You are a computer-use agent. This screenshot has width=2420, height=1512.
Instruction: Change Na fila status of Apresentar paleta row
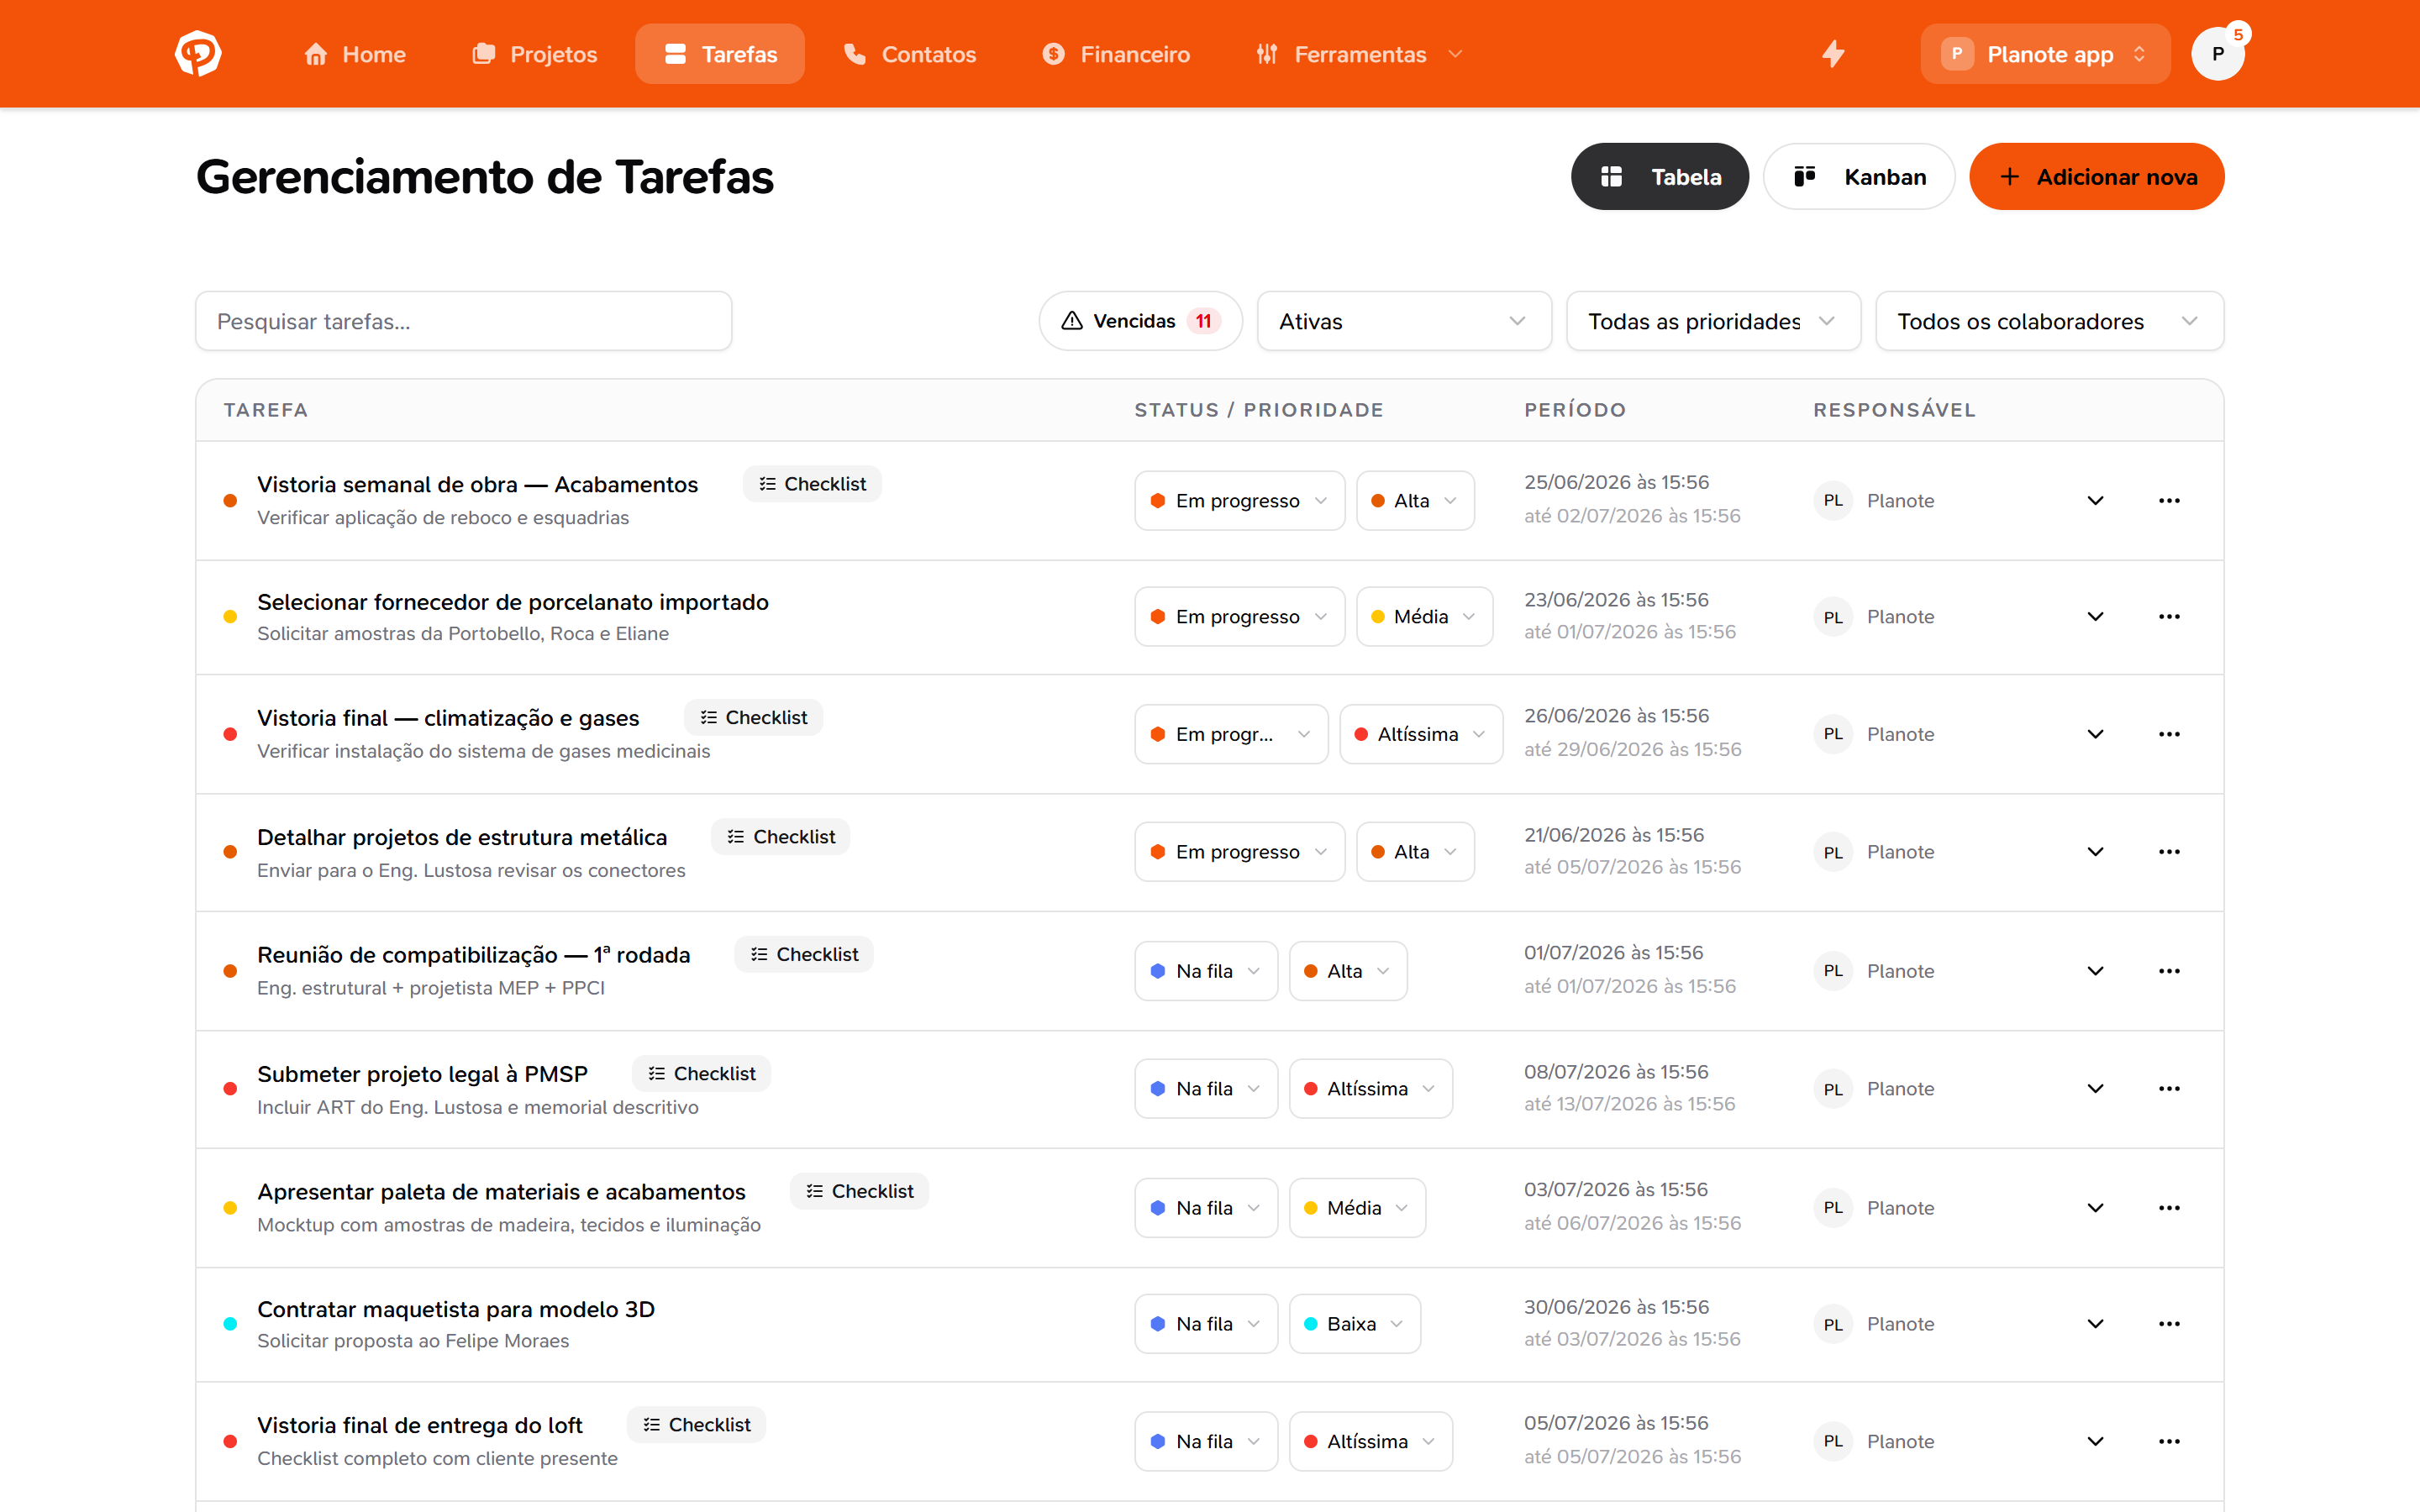coord(1206,1208)
